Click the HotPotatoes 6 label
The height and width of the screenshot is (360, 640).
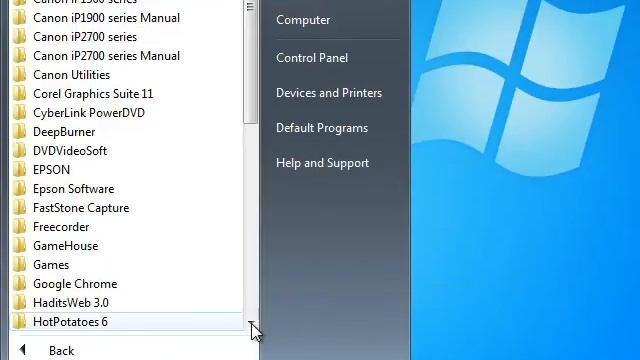point(70,322)
